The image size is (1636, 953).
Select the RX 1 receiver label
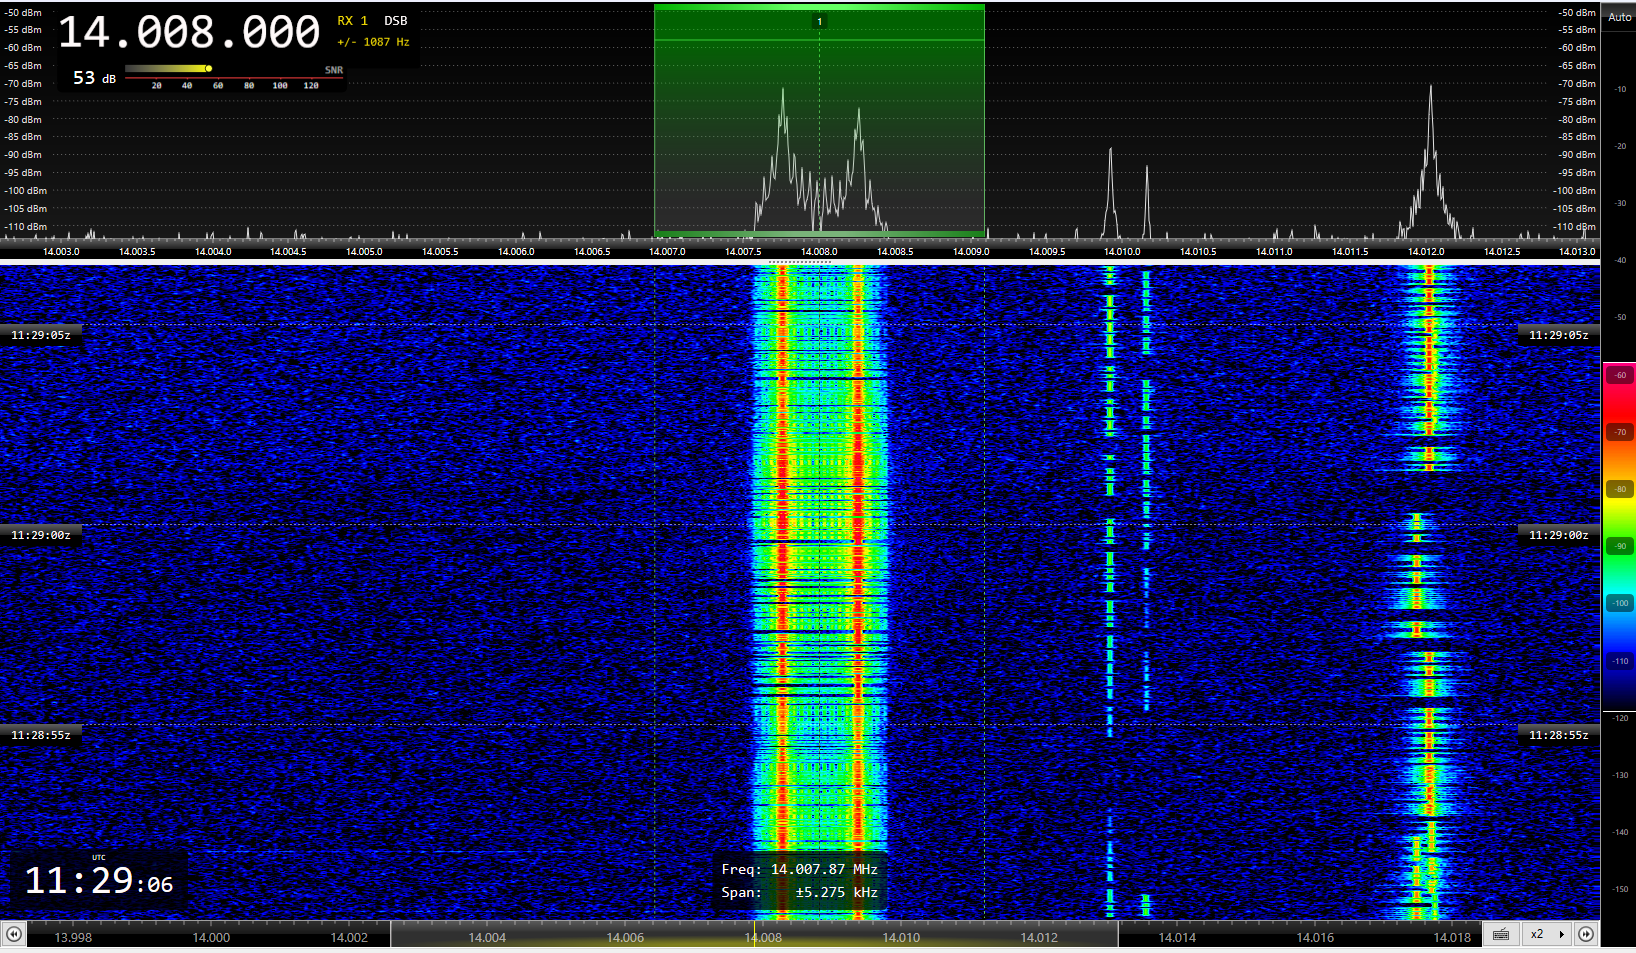[352, 21]
